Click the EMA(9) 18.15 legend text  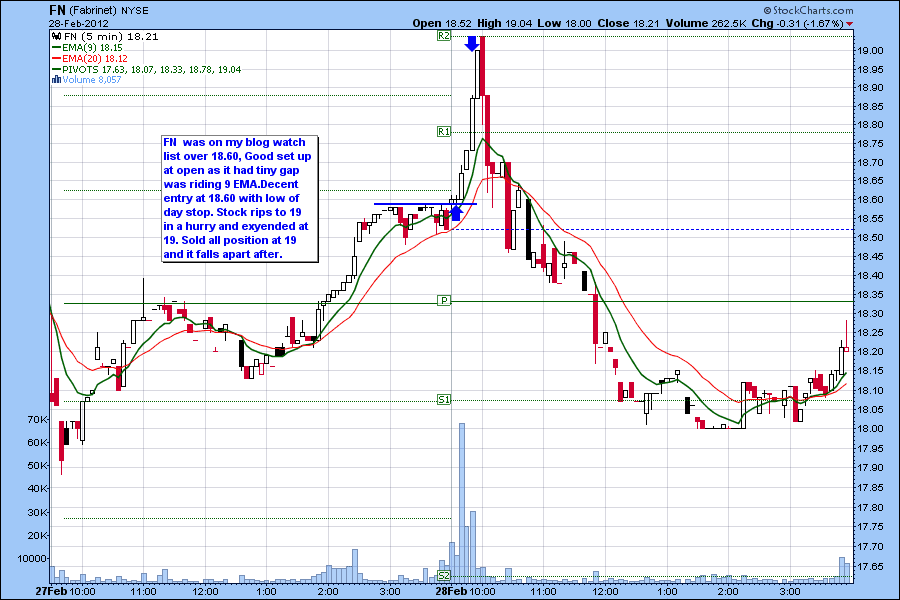(x=92, y=48)
